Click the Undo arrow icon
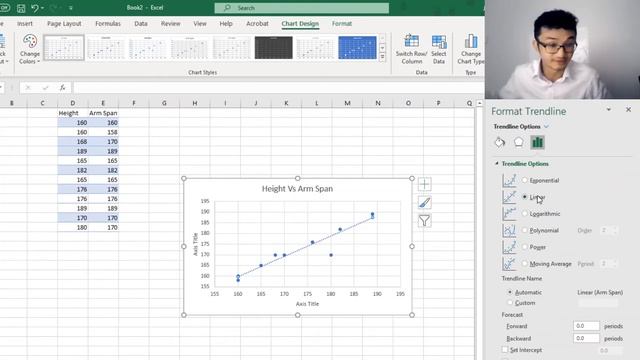The width and height of the screenshot is (640, 360). [35, 8]
